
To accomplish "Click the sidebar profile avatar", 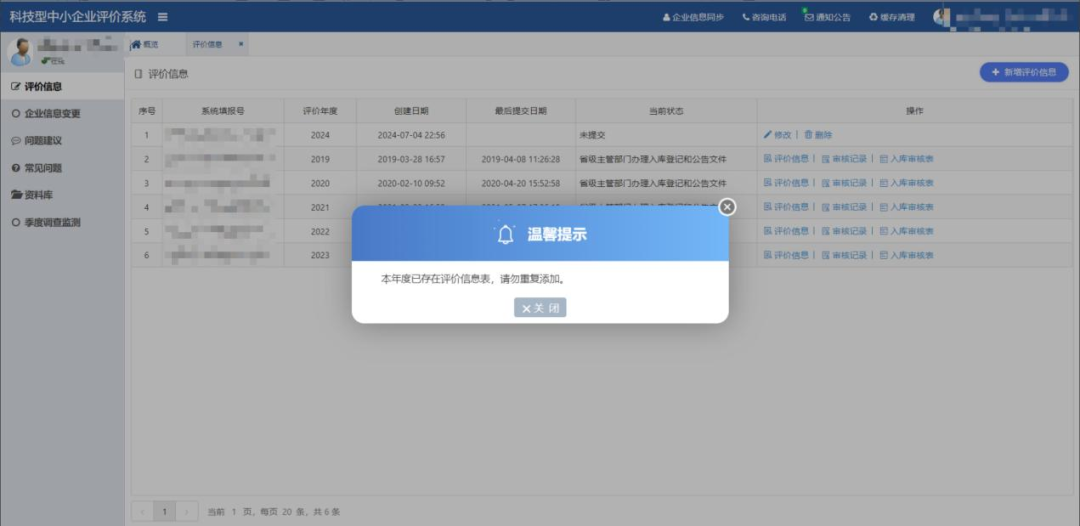I will 21,52.
